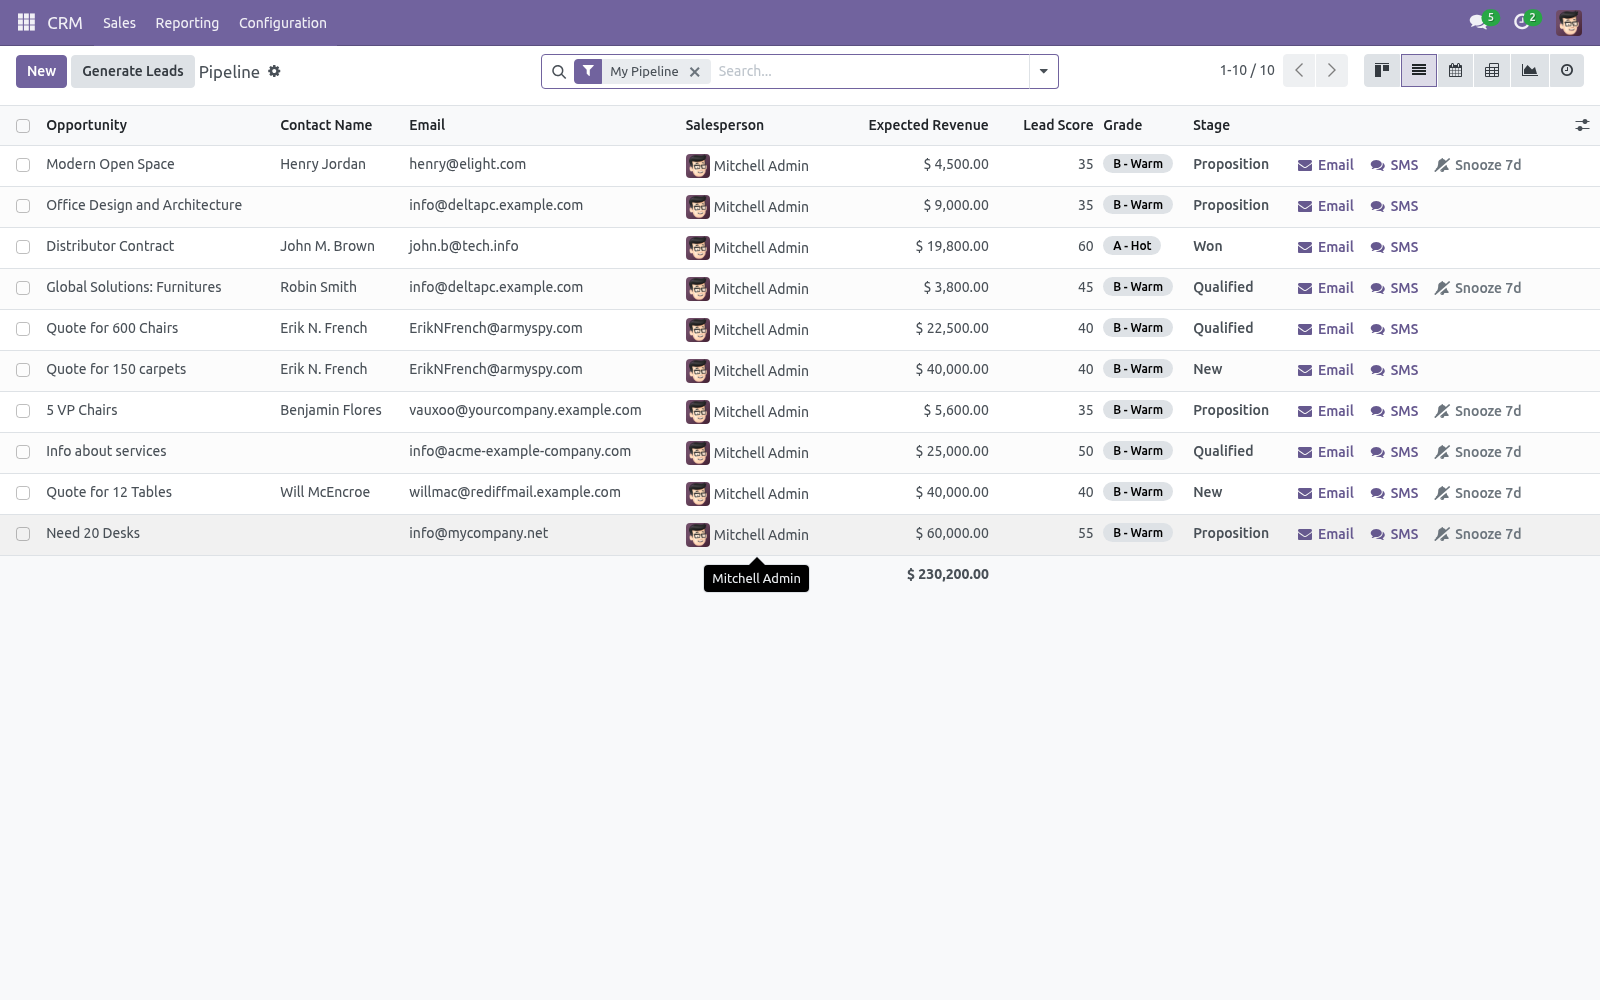Switch to Calendar view
The width and height of the screenshot is (1600, 1000).
[1455, 70]
